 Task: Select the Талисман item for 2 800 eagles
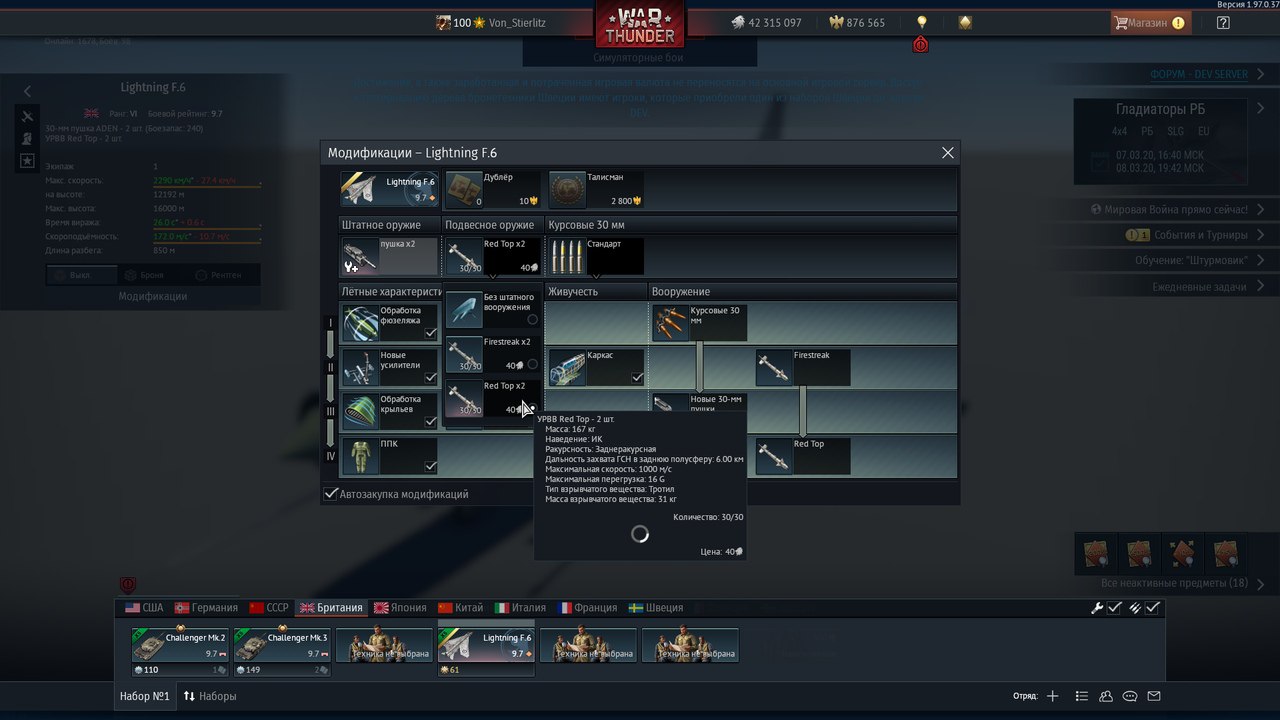(596, 189)
